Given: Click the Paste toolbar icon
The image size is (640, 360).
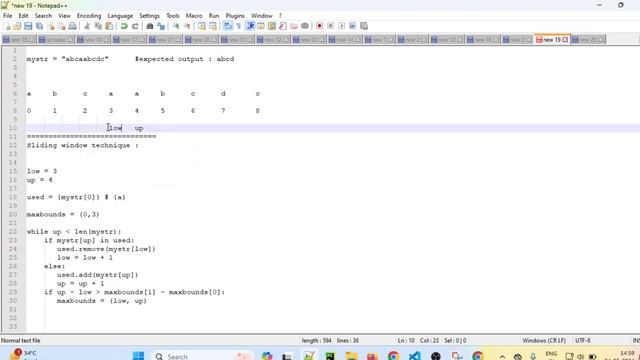Looking at the screenshot, I should (x=109, y=26).
